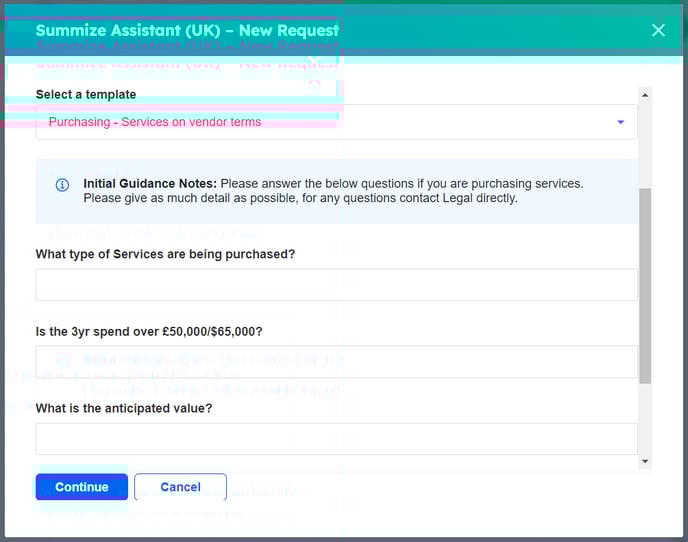
Task: Close the Summize Assistant dialog
Action: [x=658, y=30]
